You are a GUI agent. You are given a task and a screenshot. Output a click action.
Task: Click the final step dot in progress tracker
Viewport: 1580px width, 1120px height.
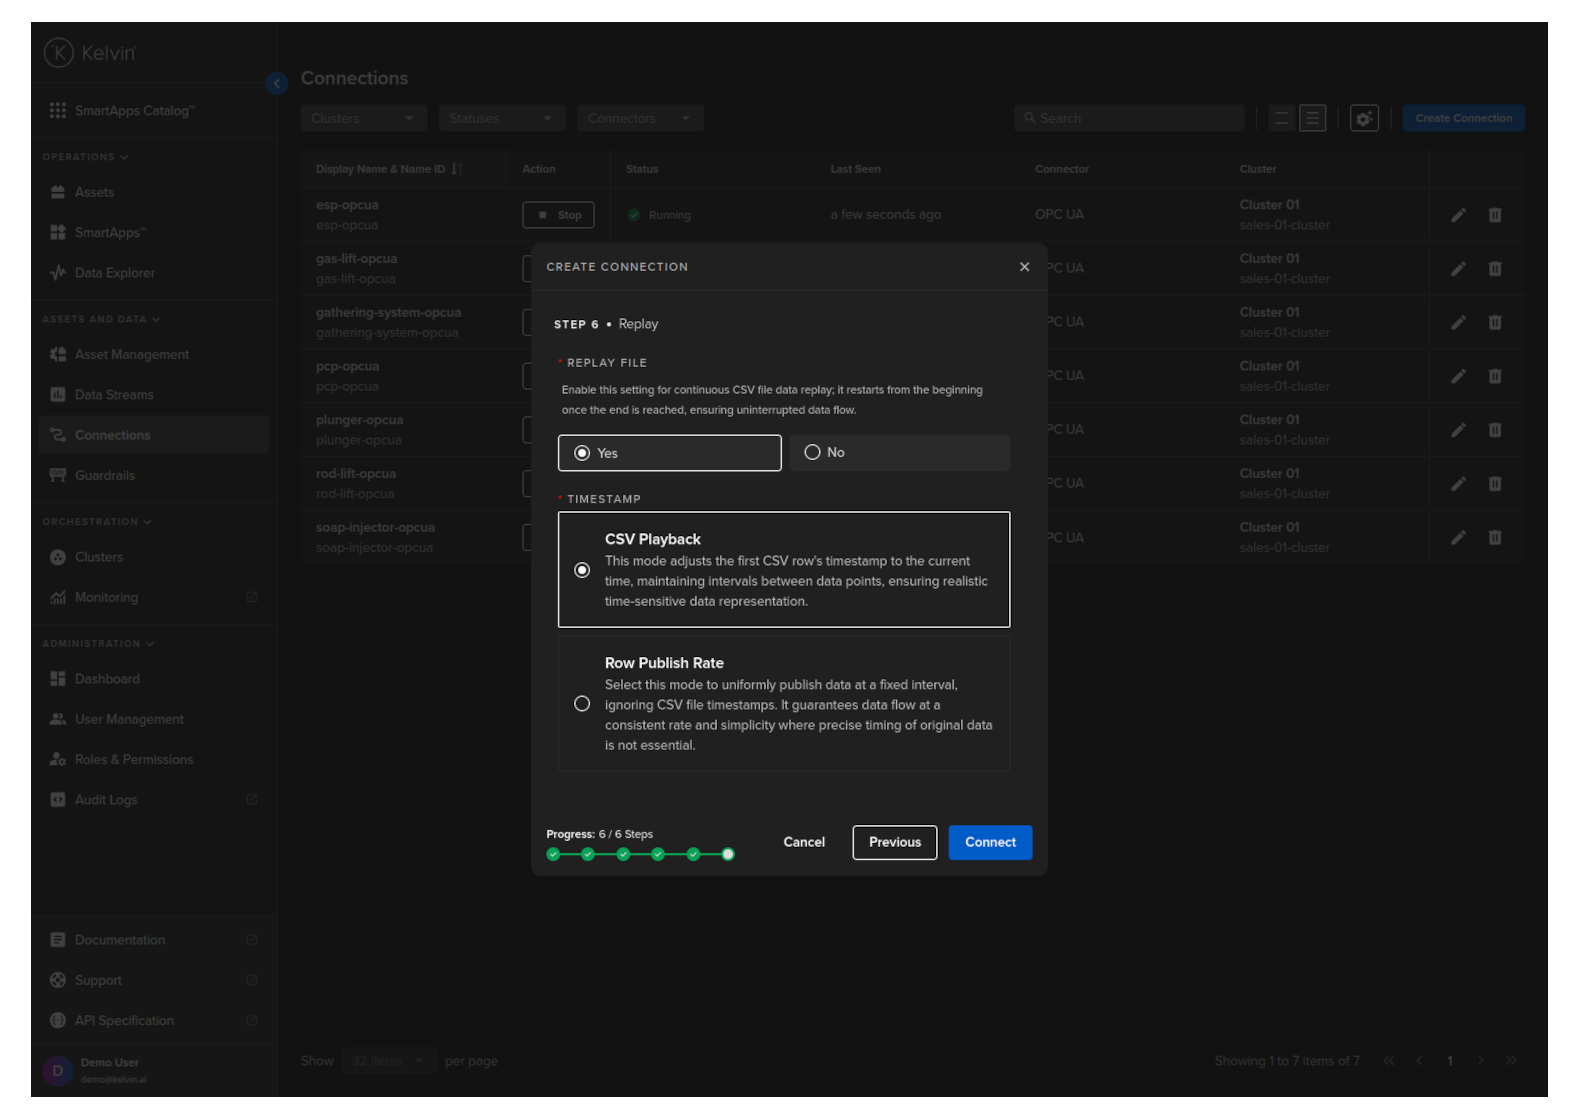728,854
